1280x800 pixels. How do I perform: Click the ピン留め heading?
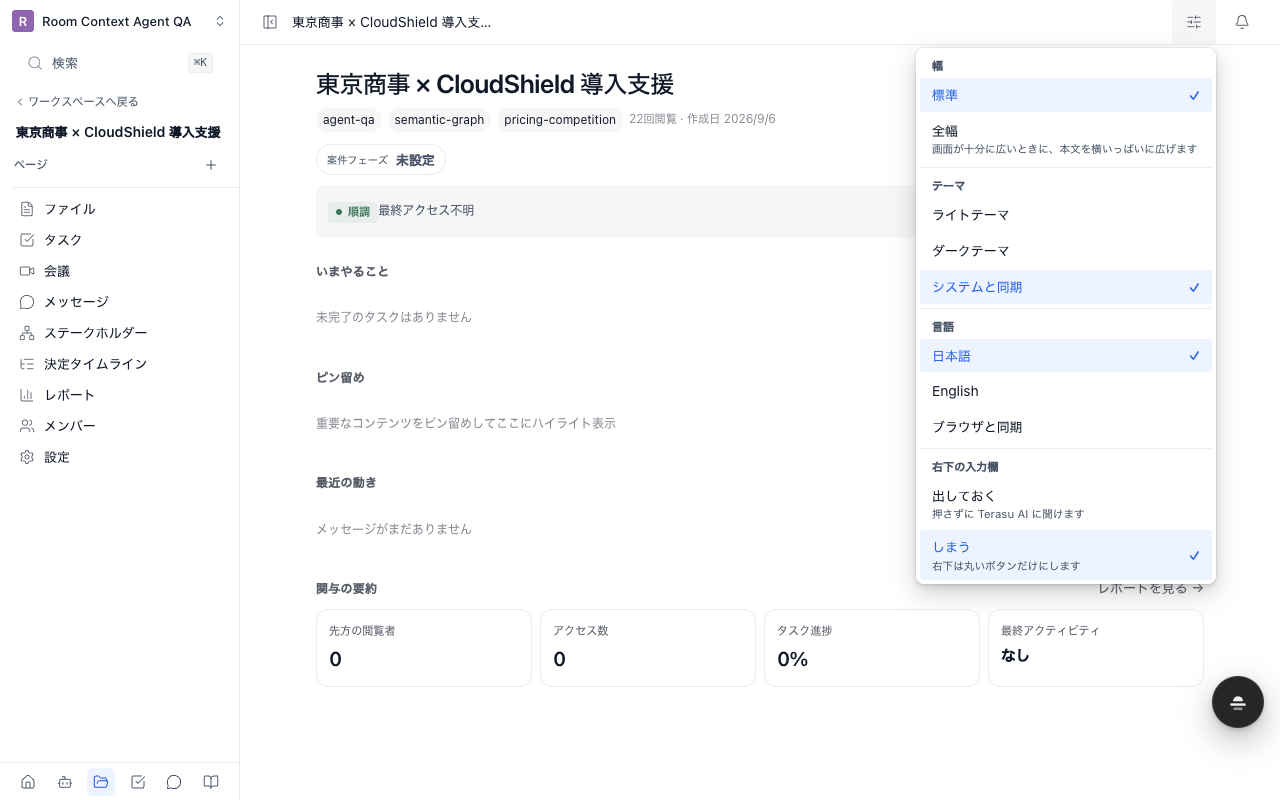point(340,377)
